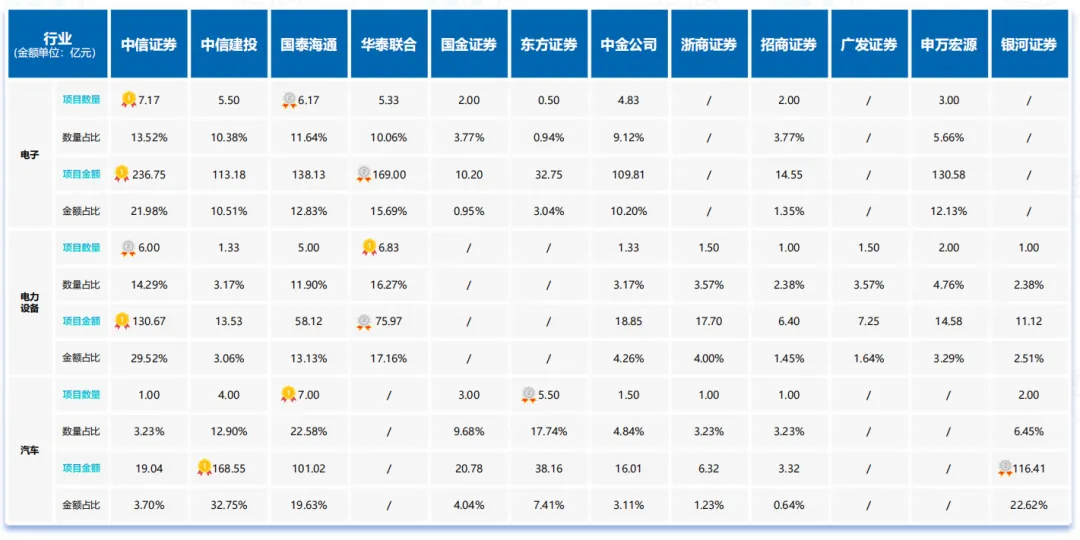This screenshot has width=1080, height=540.
Task: Click the 银河证券 column header
Action: tap(1029, 44)
